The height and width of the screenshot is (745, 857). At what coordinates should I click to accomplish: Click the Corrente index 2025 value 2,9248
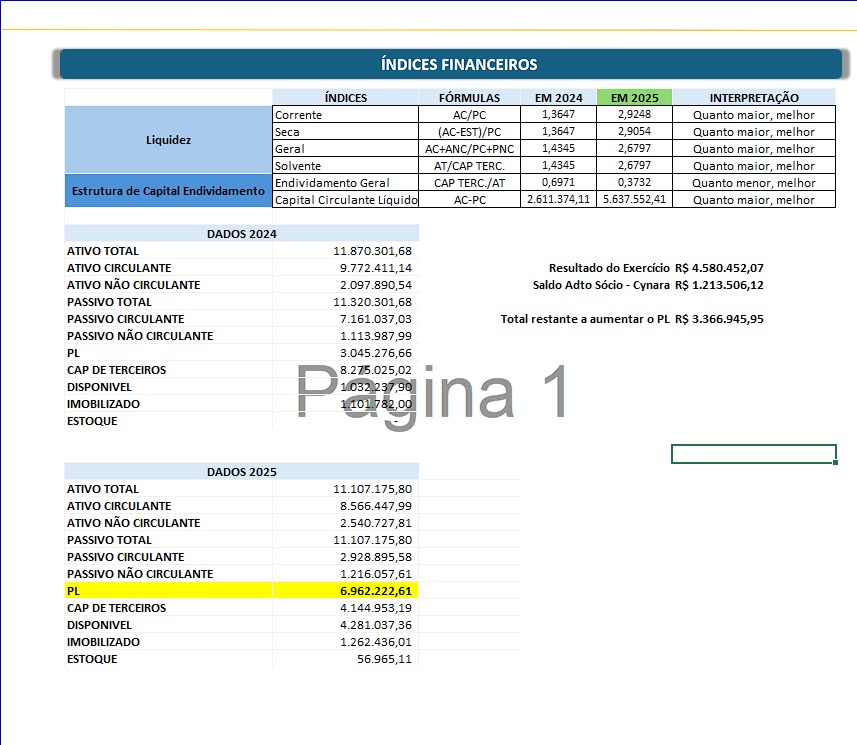(634, 115)
